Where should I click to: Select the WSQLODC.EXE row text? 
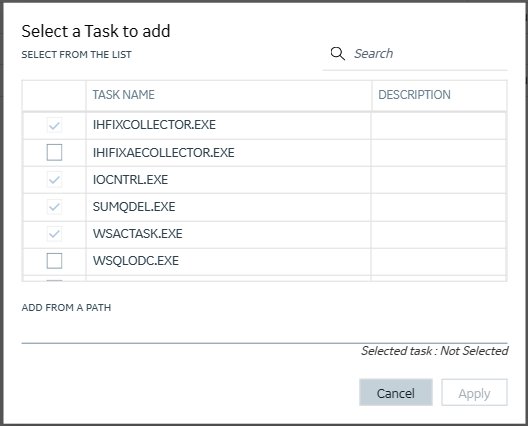click(136, 261)
